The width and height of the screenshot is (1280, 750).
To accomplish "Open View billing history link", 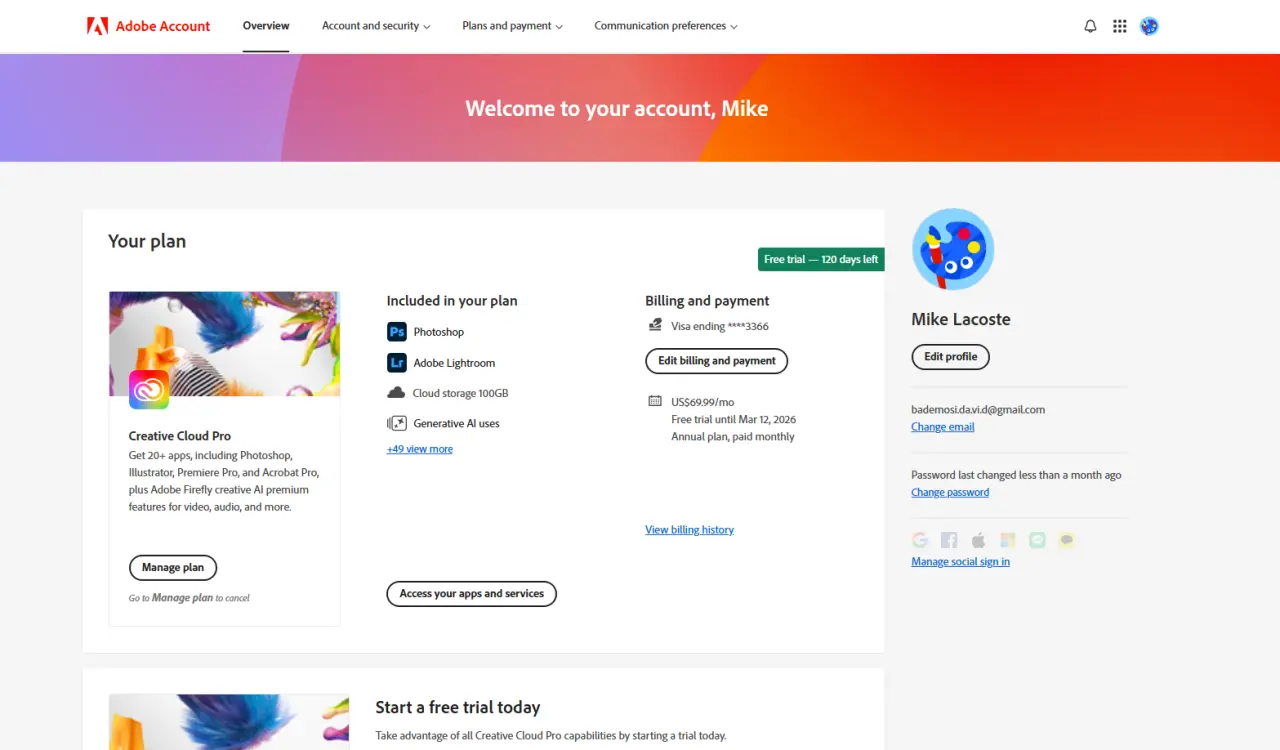I will pos(689,530).
